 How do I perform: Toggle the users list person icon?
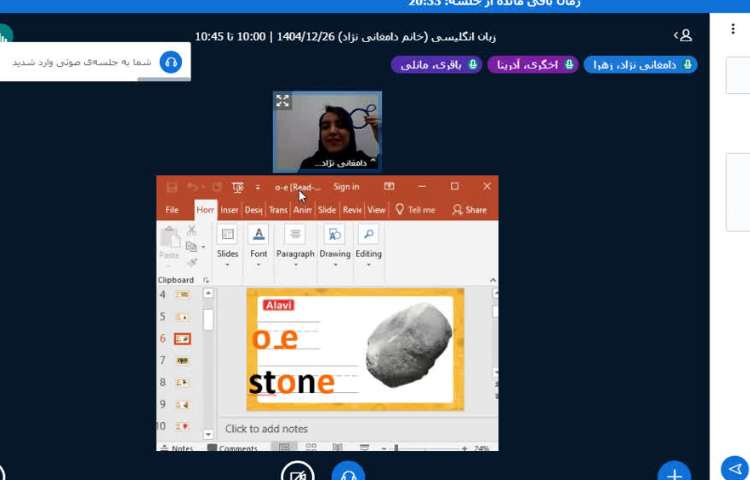pos(683,35)
